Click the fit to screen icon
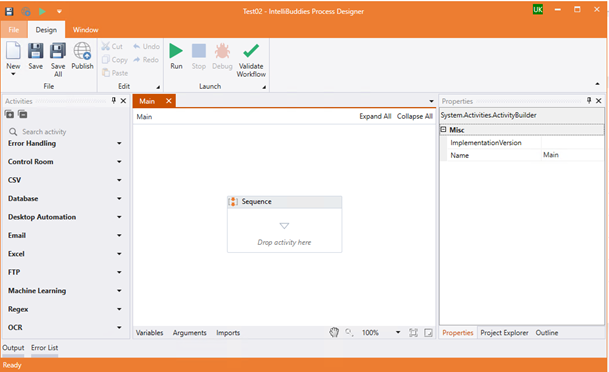The width and height of the screenshot is (609, 372). click(413, 333)
